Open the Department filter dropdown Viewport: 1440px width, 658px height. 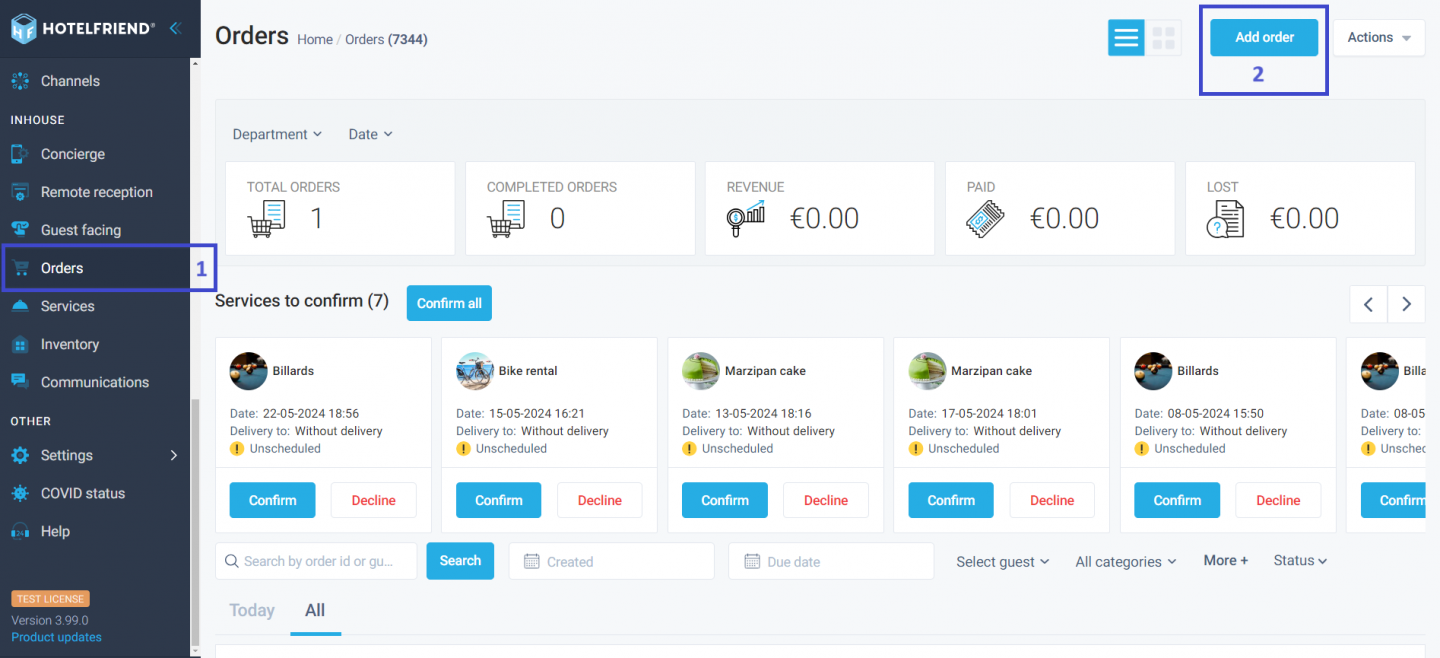click(x=277, y=134)
